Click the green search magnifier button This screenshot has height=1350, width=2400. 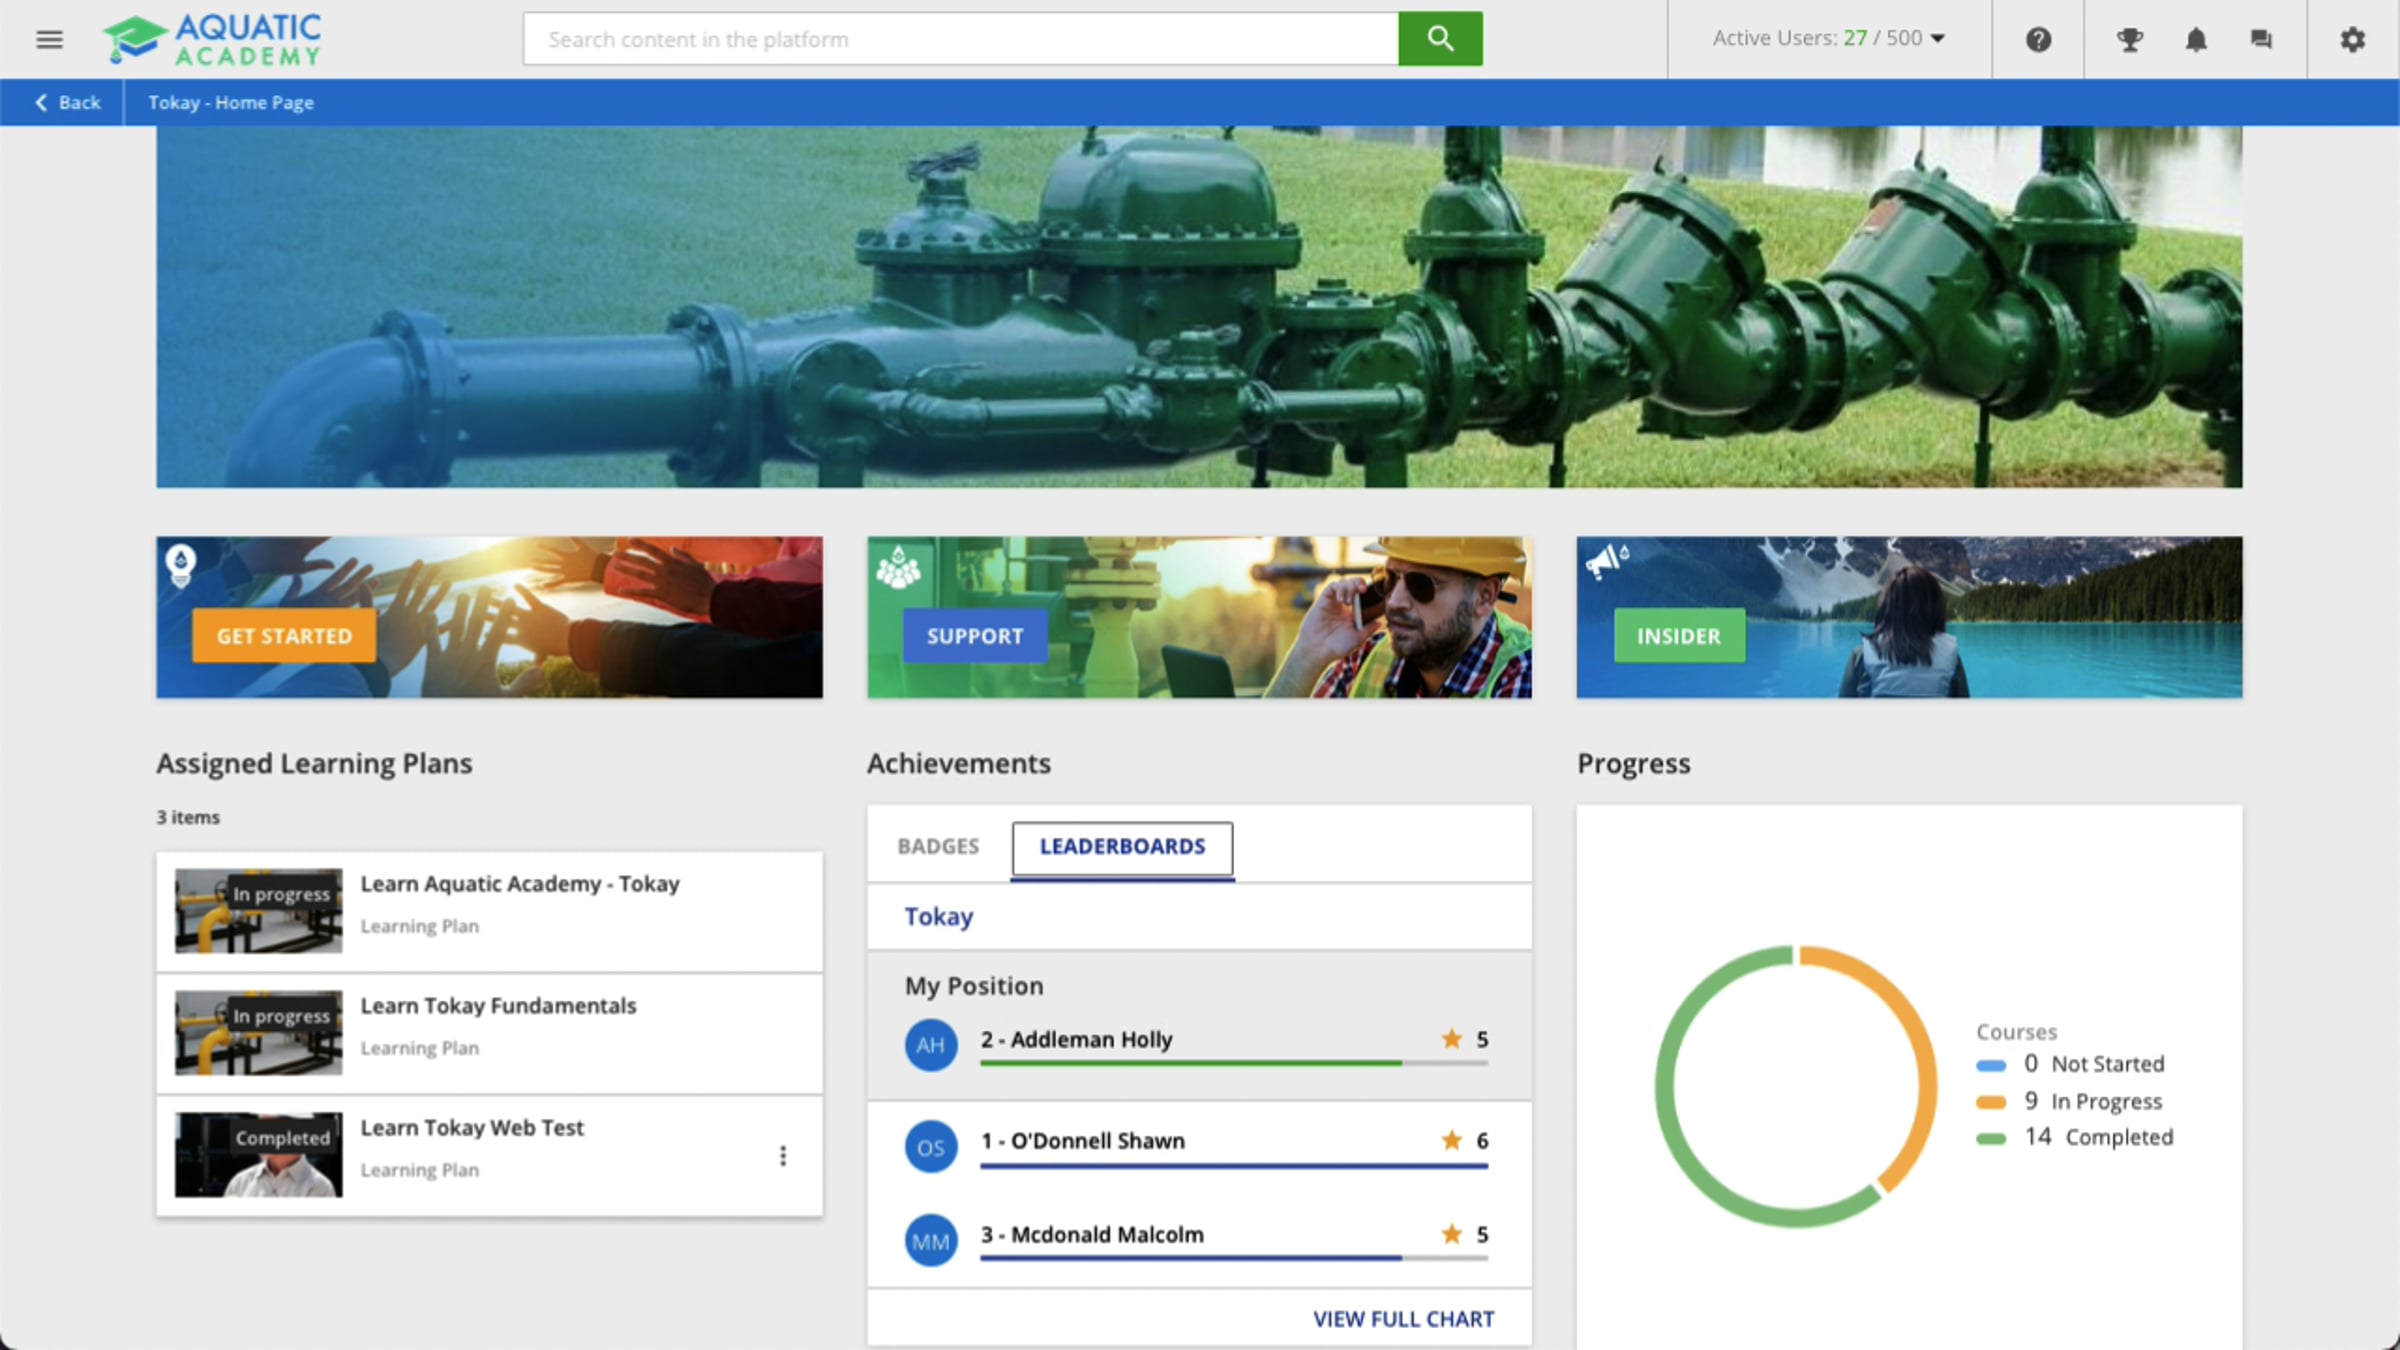click(1440, 39)
